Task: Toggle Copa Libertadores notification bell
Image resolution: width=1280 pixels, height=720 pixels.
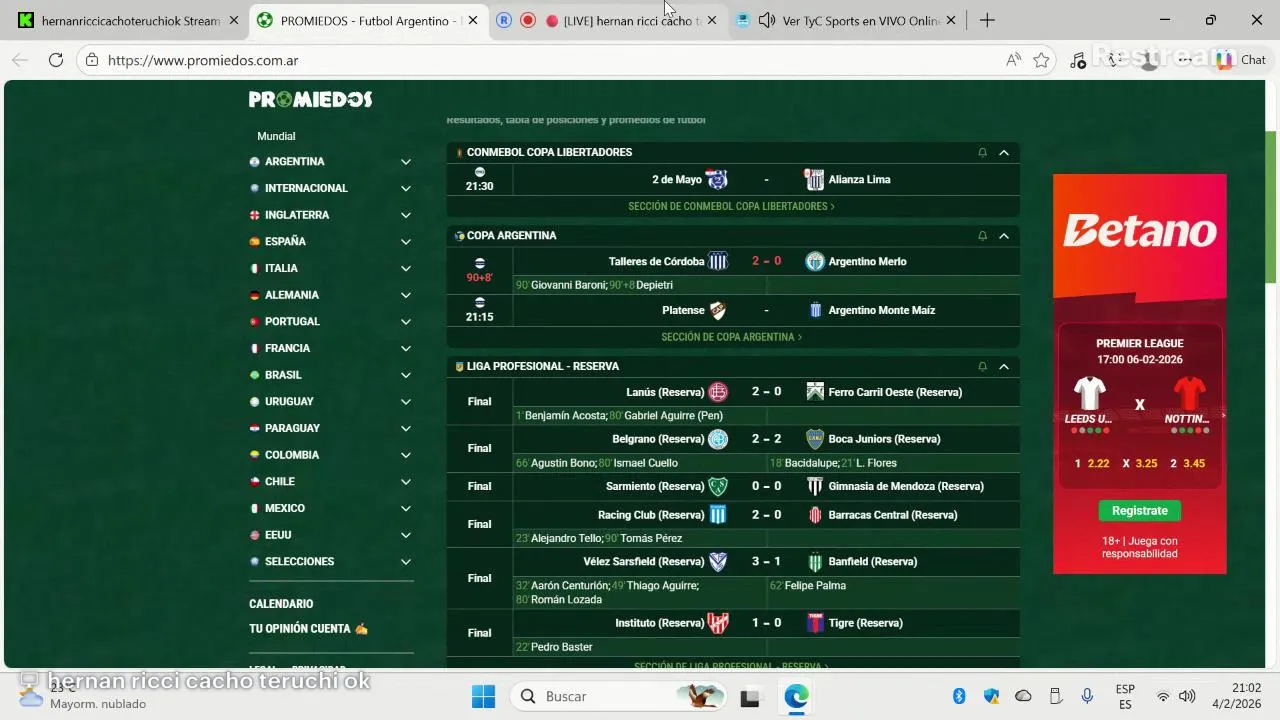Action: coord(982,152)
